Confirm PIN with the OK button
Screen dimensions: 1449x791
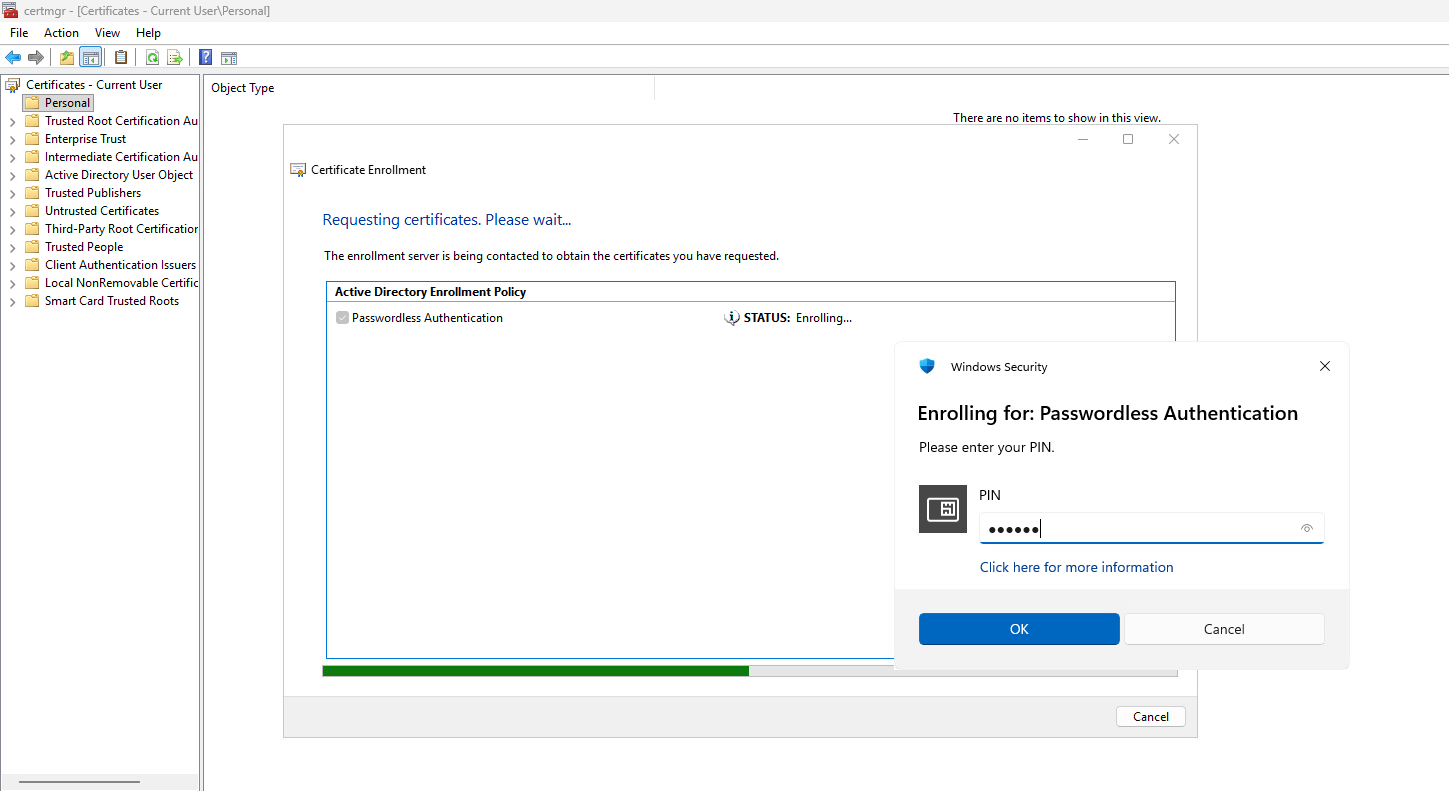(1019, 629)
